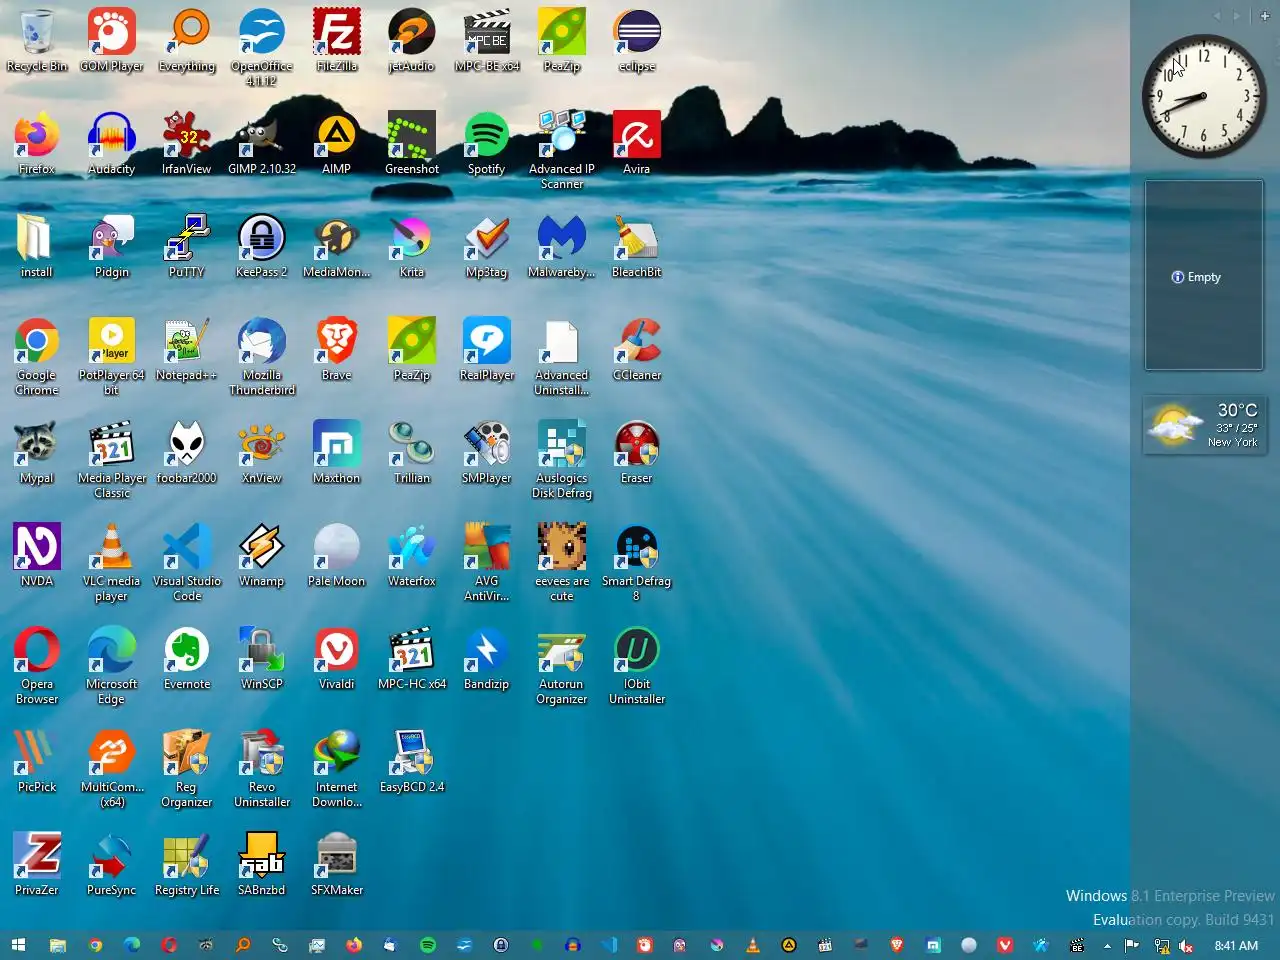Open the Advanced IP Scanner shortcut
Screen dimensions: 1280x960
coord(562,151)
